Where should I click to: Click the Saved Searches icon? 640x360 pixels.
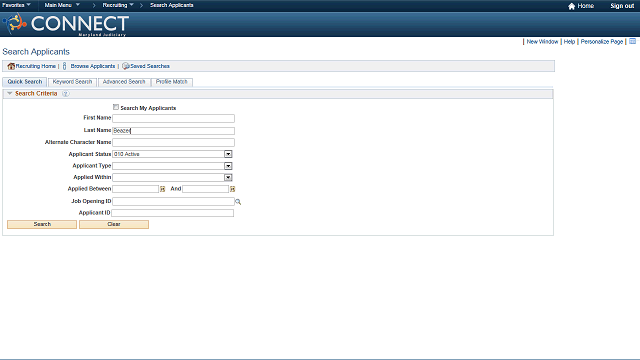point(126,66)
